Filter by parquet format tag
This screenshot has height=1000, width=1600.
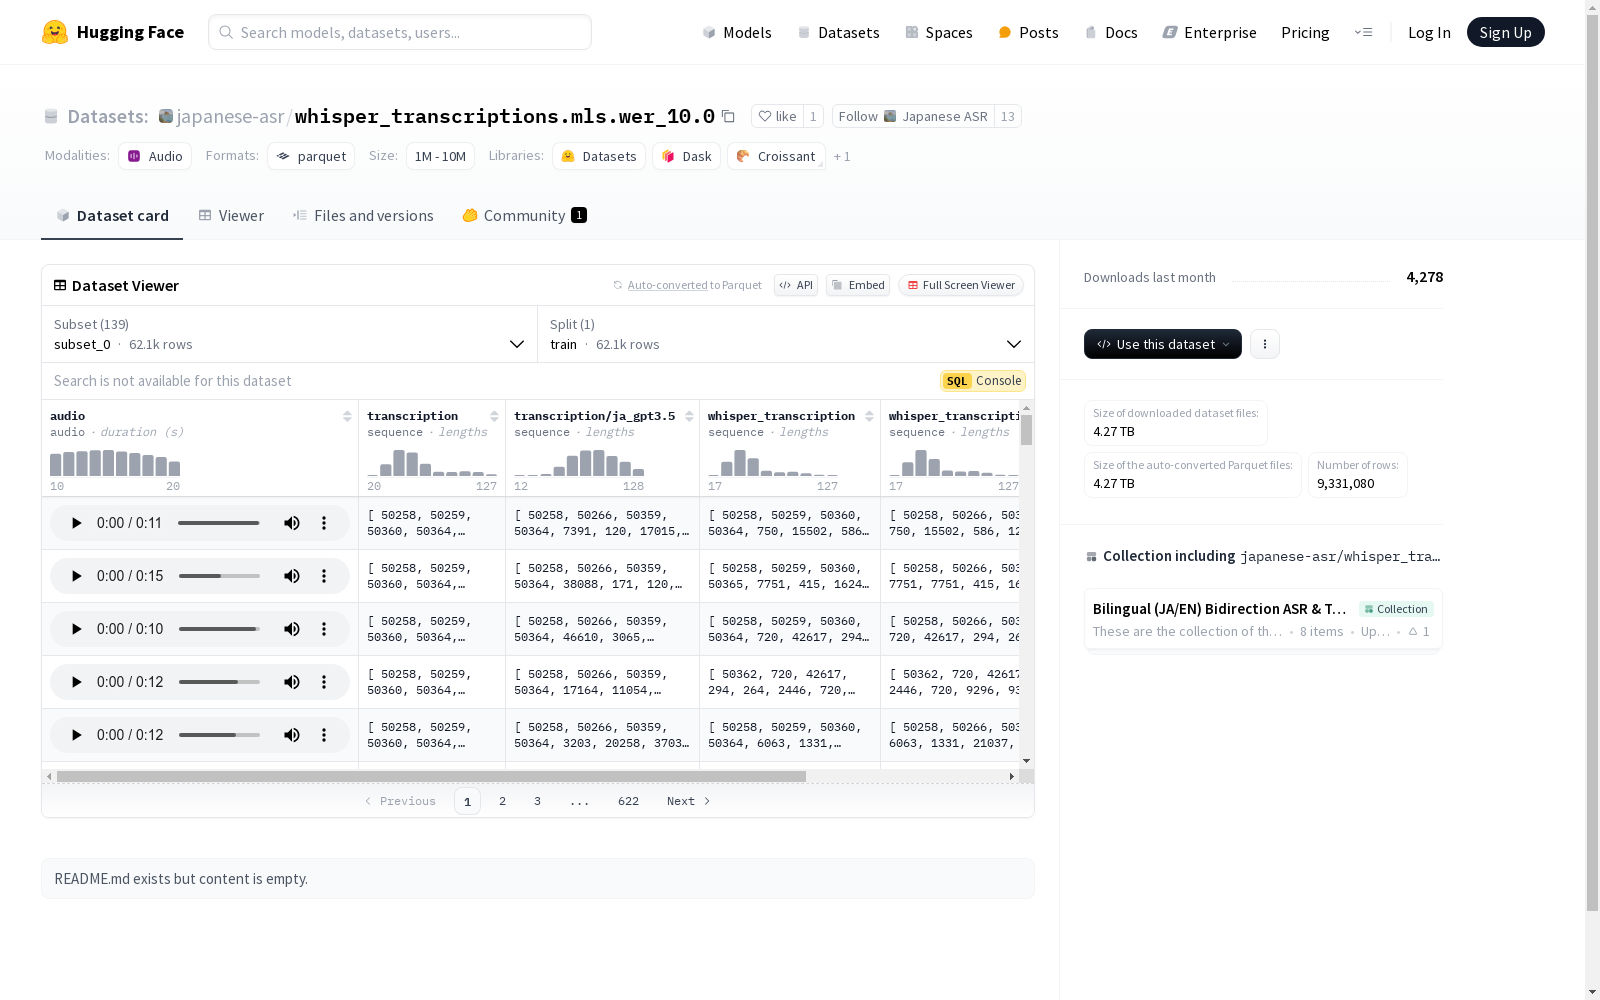[311, 156]
